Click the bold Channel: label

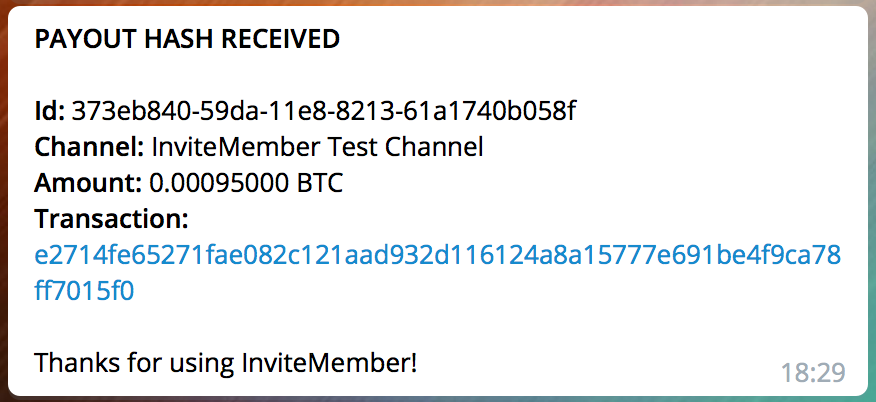point(89,147)
